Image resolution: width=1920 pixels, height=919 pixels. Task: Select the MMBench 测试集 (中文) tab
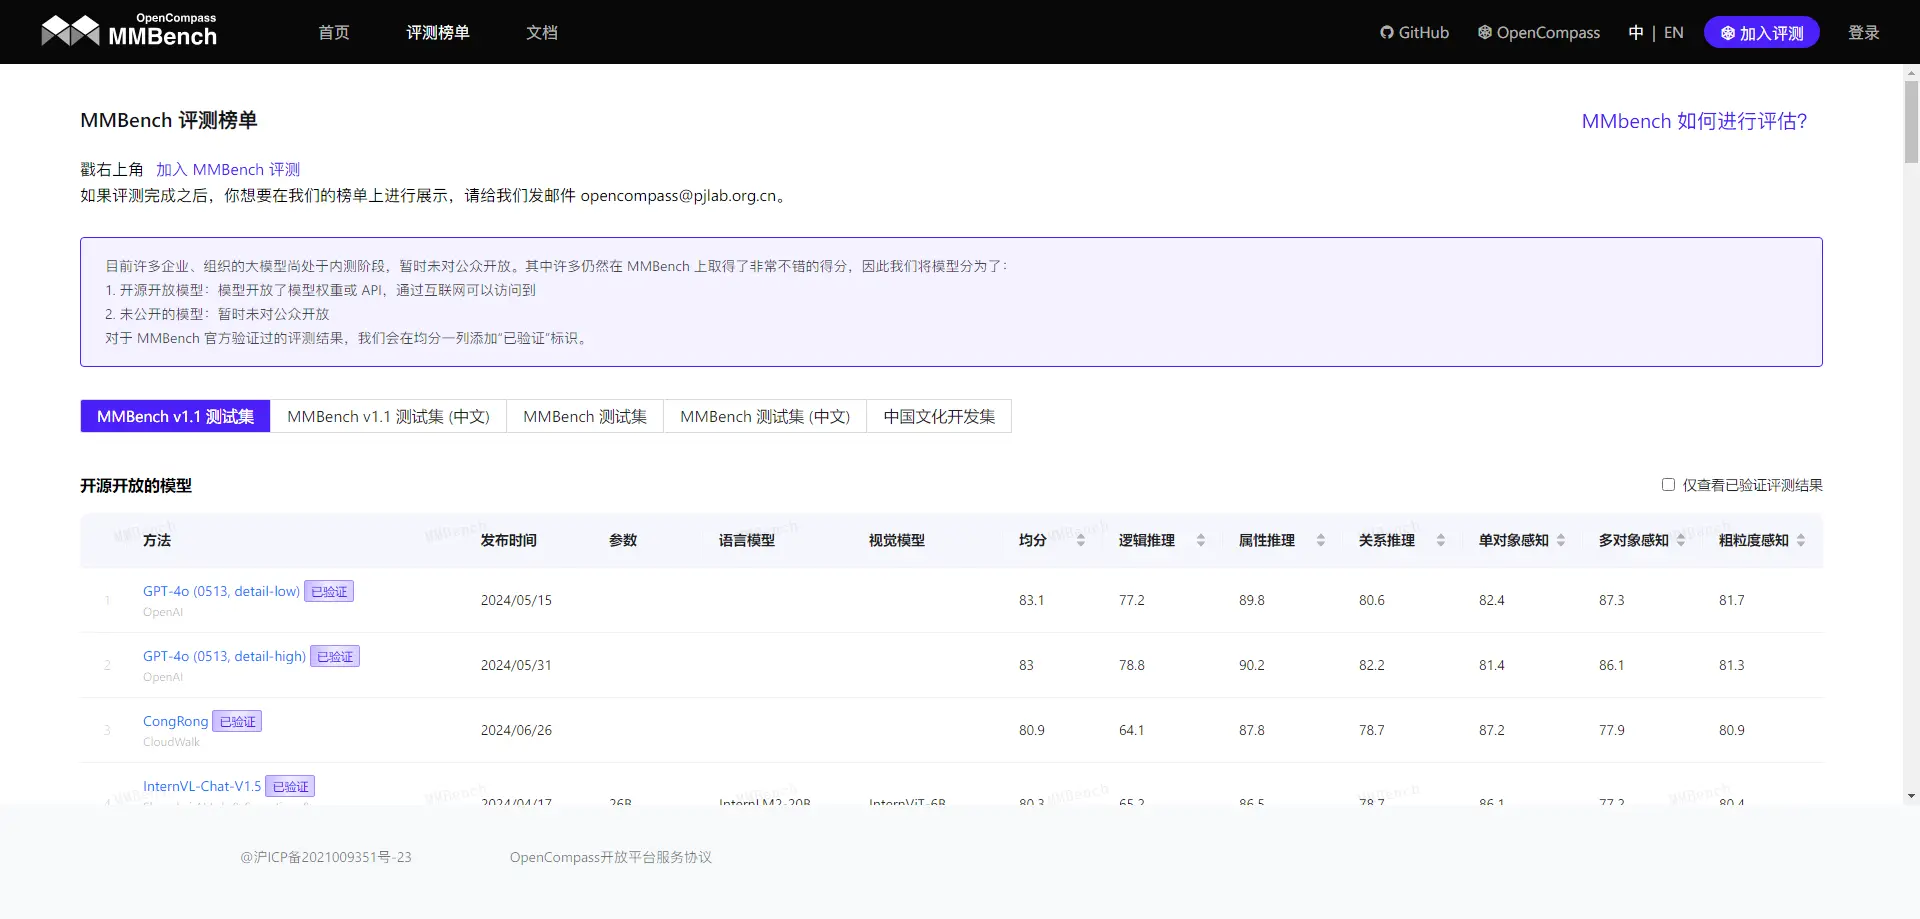pos(765,416)
